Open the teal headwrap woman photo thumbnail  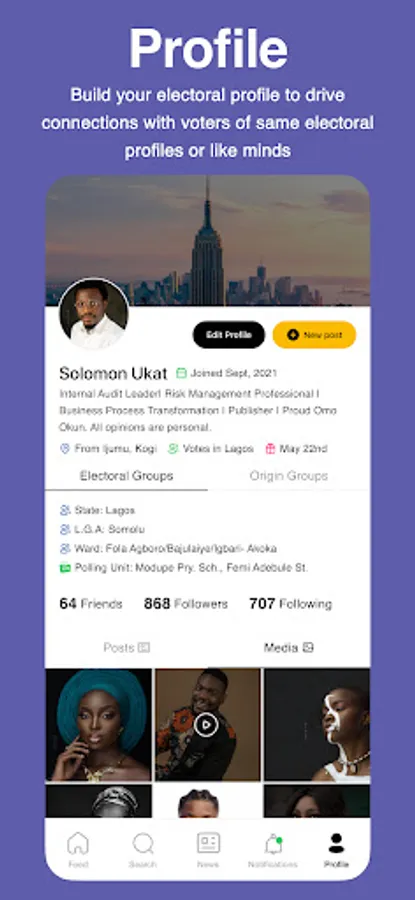[x=99, y=725]
